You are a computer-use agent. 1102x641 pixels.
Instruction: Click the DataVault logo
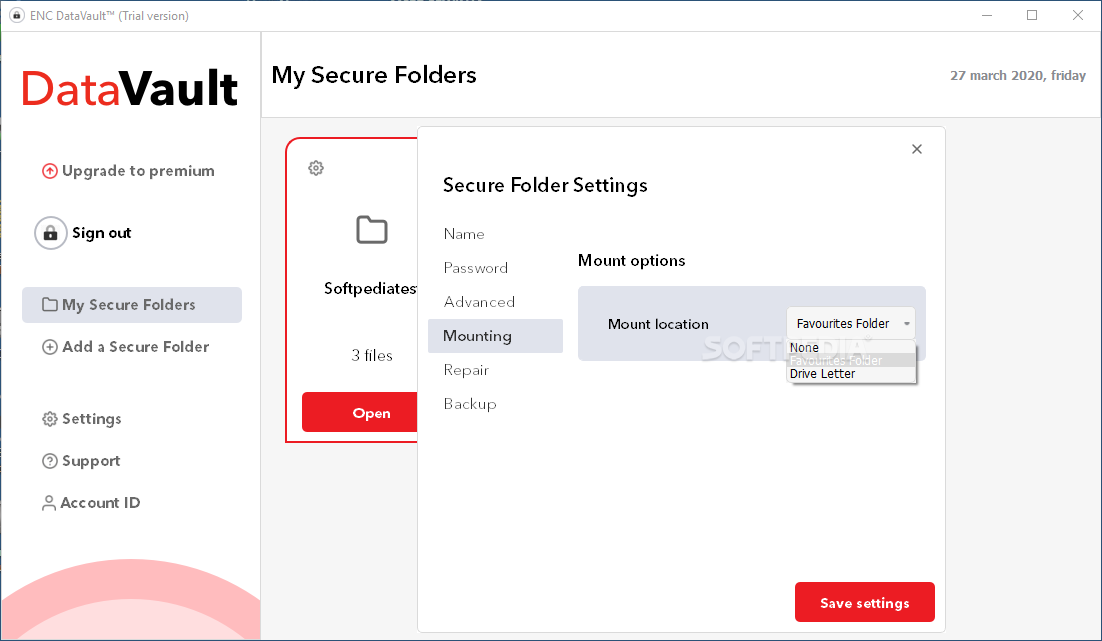point(130,89)
